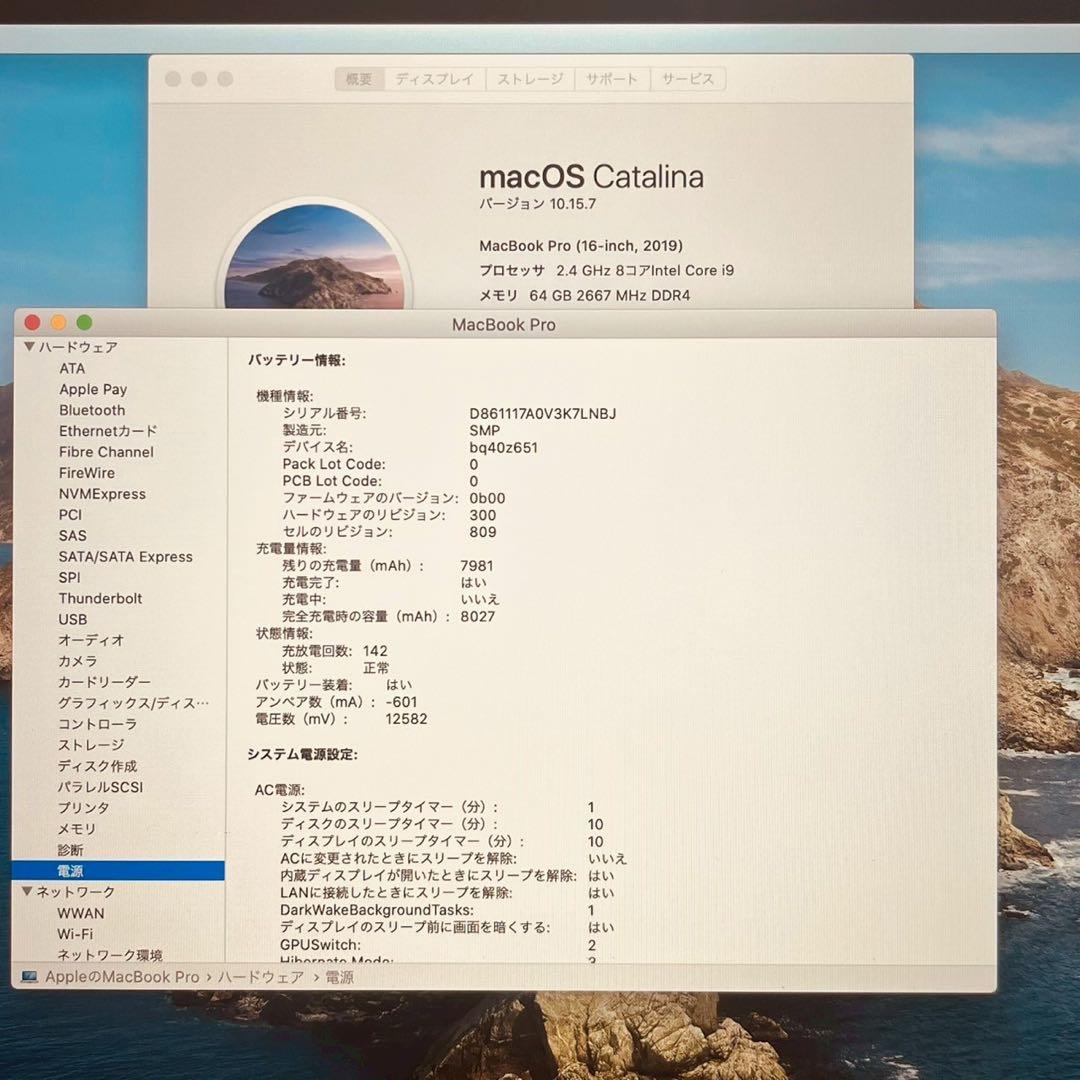Select Apple Pay in the sidebar
Screen dimensions: 1080x1080
[x=93, y=389]
